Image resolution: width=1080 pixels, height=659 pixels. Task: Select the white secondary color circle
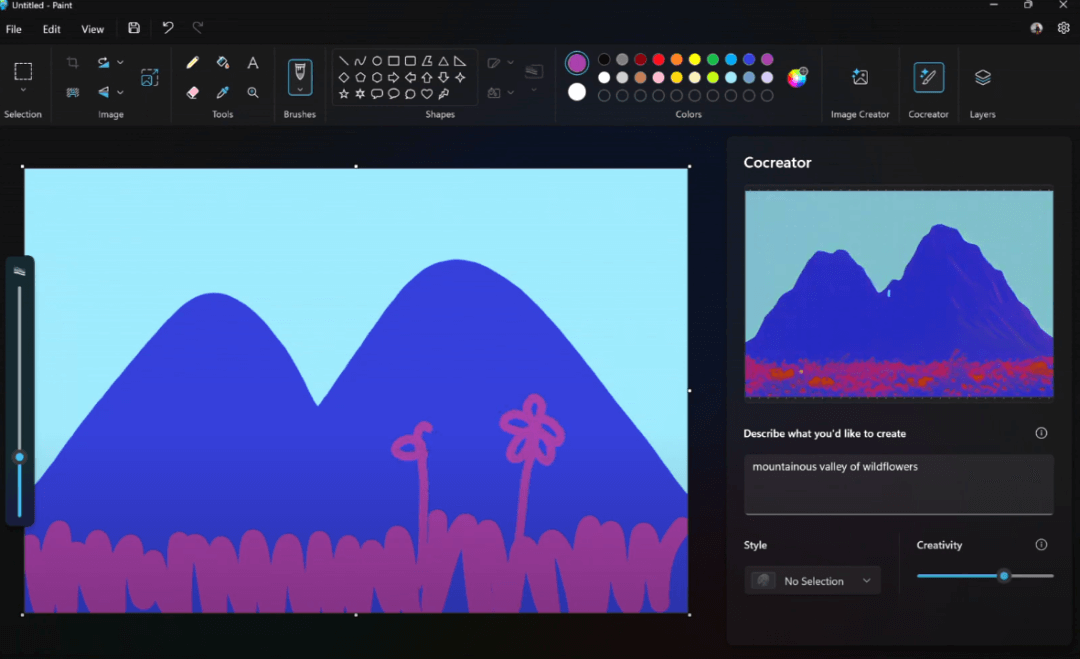(x=577, y=92)
